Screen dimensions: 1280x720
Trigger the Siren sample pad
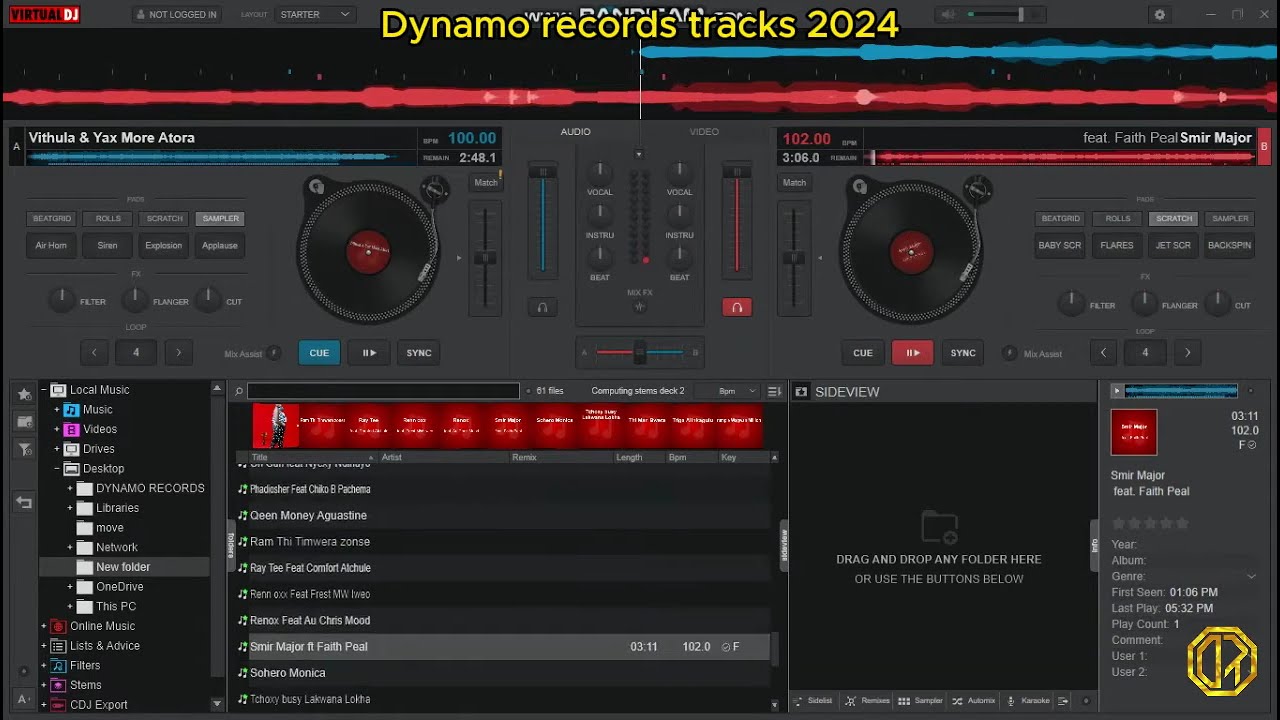click(108, 245)
